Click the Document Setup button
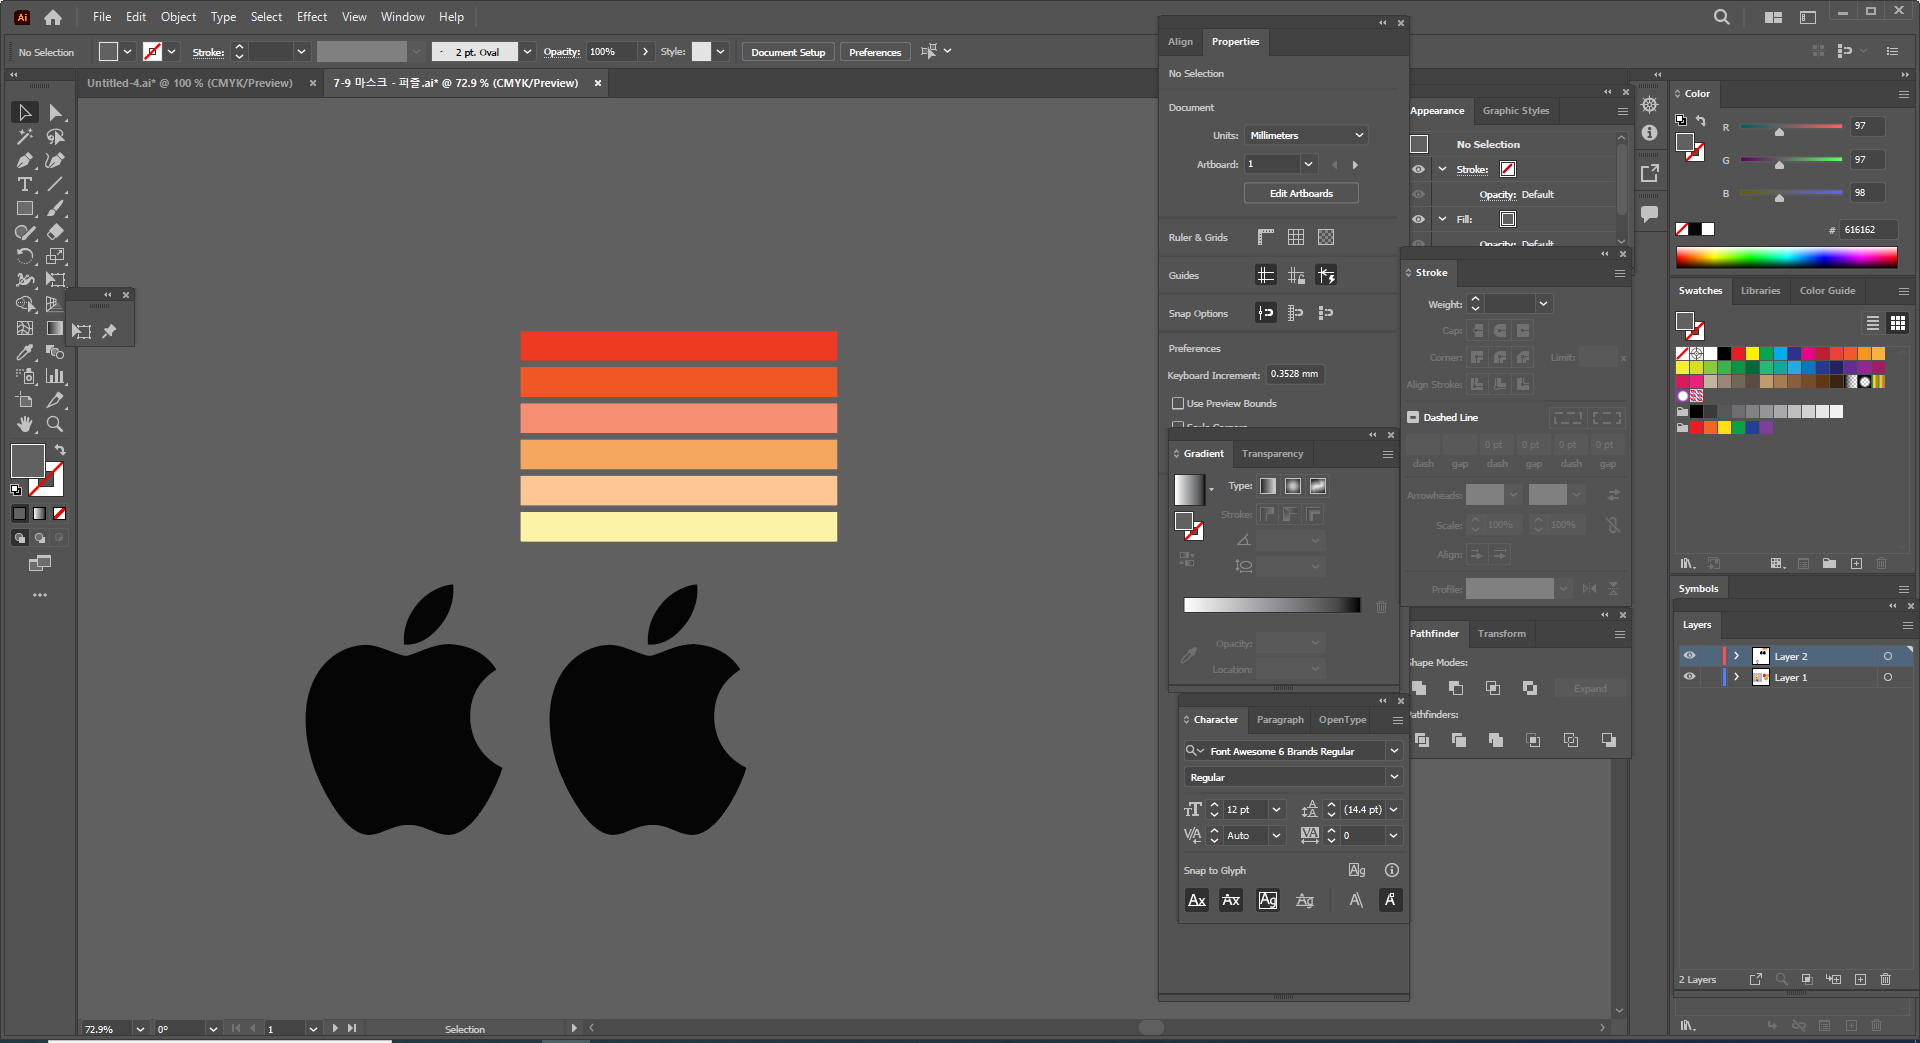Image resolution: width=1920 pixels, height=1043 pixels. (788, 52)
